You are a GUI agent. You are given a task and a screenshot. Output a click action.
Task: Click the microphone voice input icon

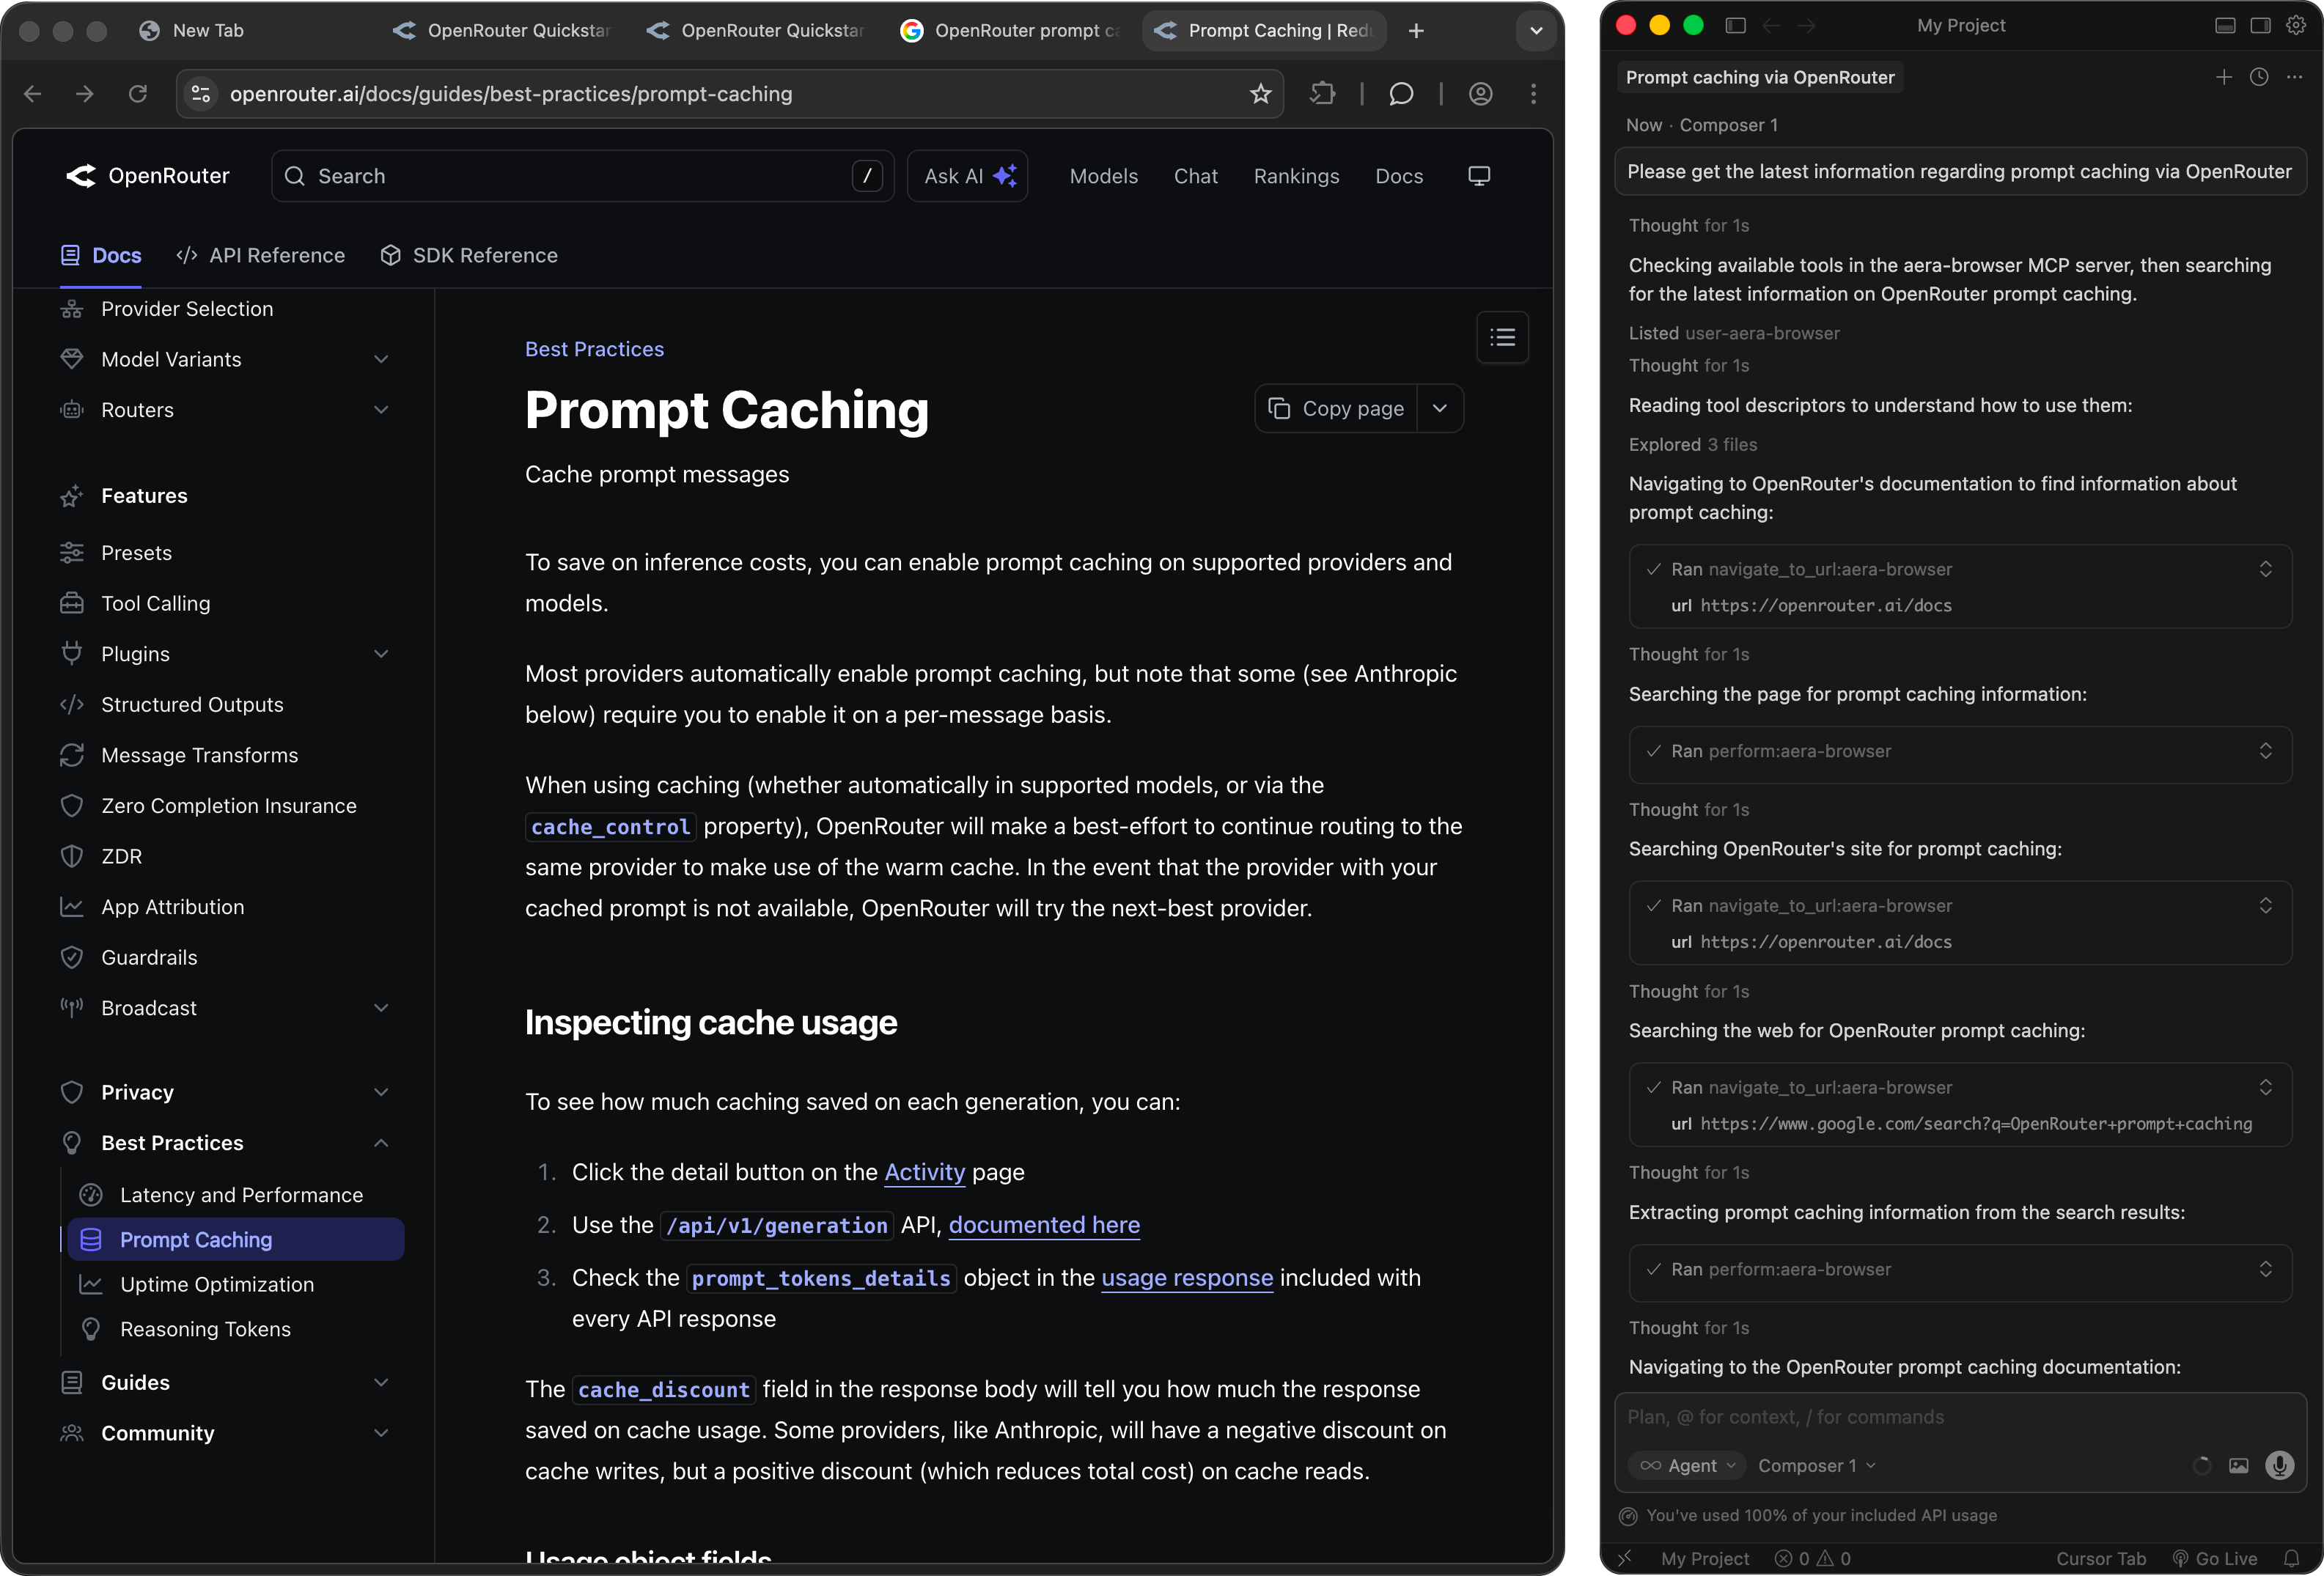pyautogui.click(x=2279, y=1465)
